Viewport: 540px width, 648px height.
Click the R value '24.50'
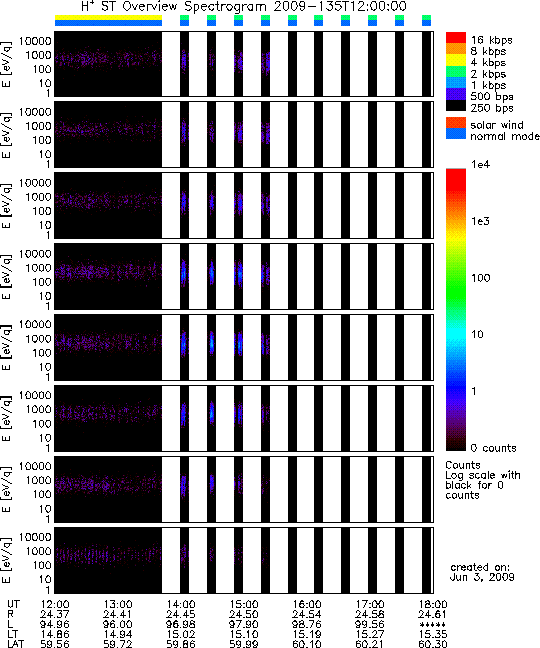[x=244, y=615]
